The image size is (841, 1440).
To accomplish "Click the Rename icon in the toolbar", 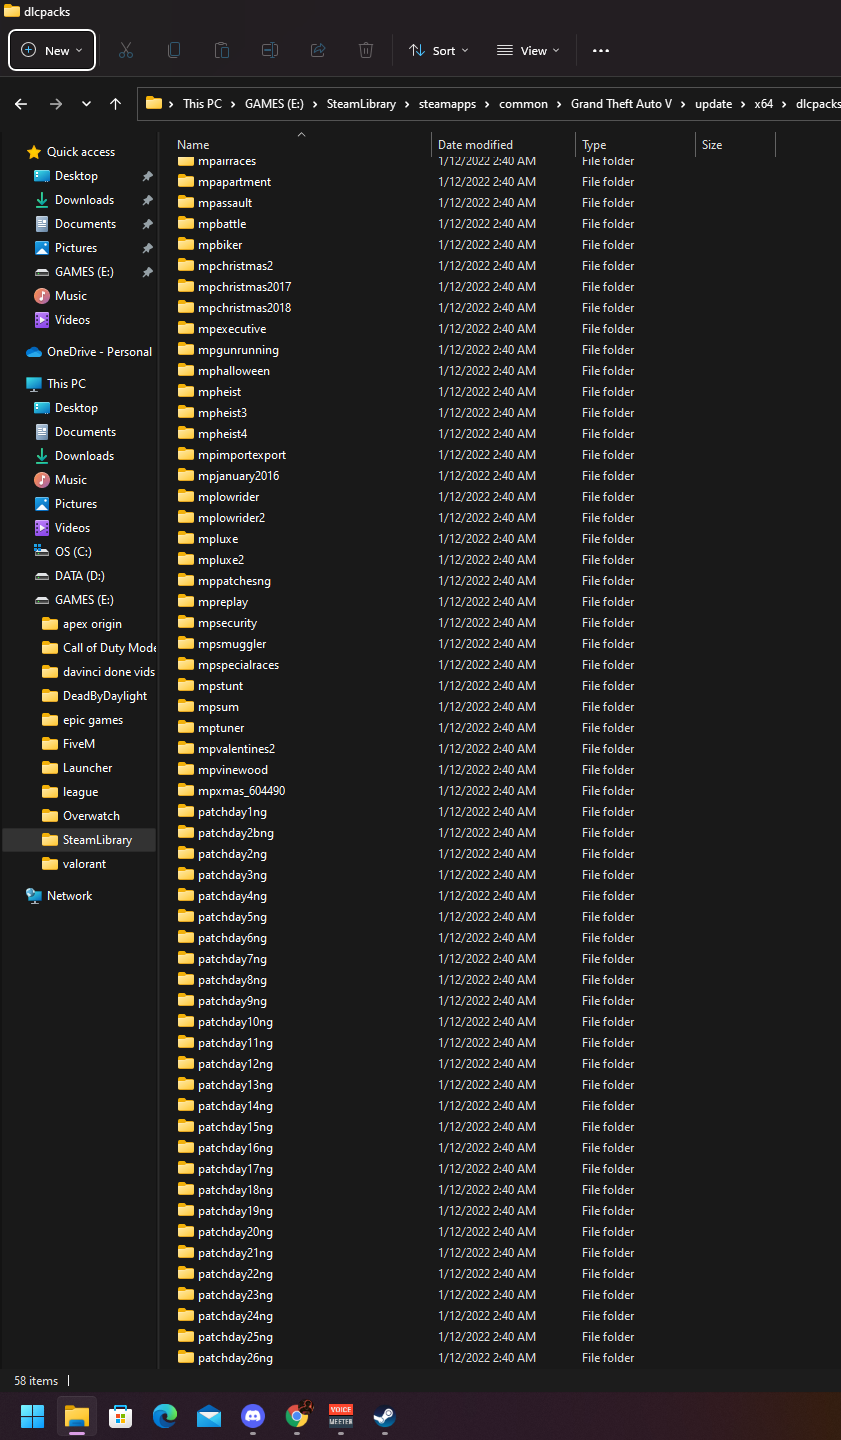I will point(270,50).
